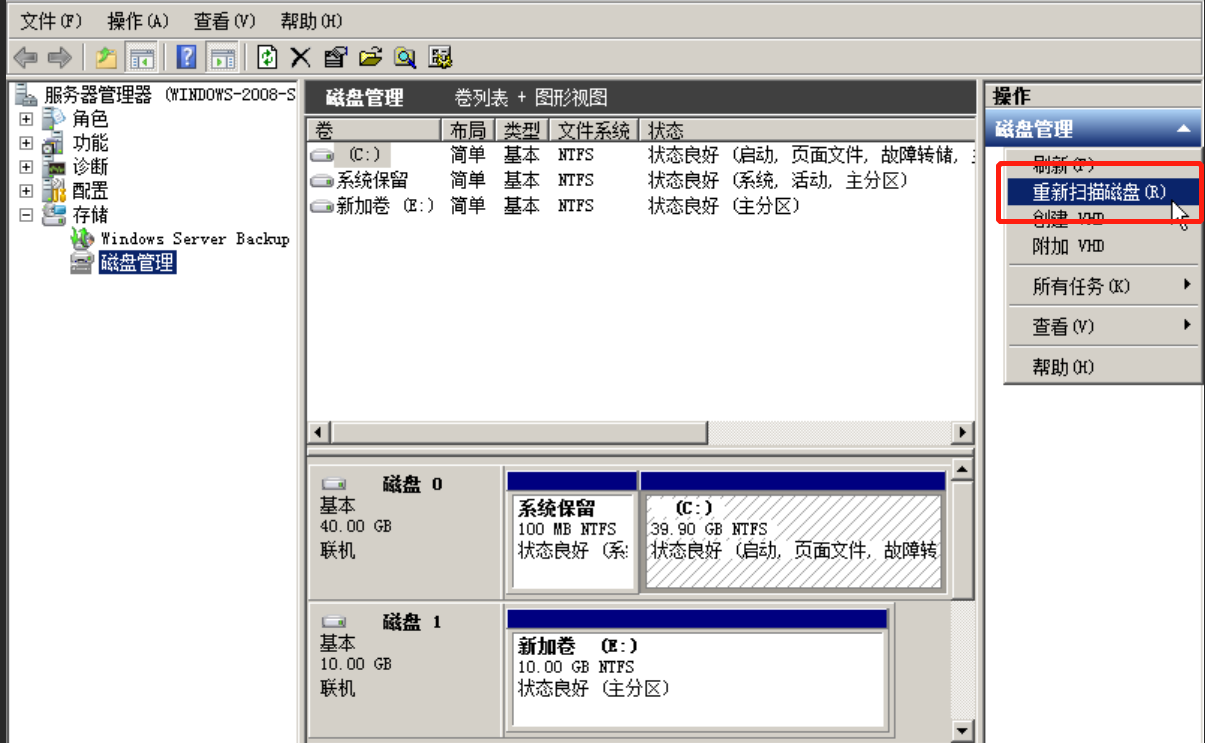The width and height of the screenshot is (1205, 743).
Task: Open the 所有任务(K) submenu
Action: click(1081, 287)
